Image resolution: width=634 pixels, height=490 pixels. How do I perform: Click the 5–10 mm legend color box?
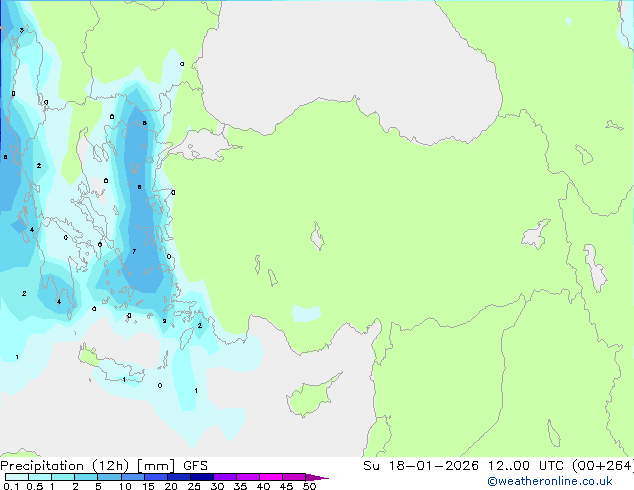(x=109, y=477)
